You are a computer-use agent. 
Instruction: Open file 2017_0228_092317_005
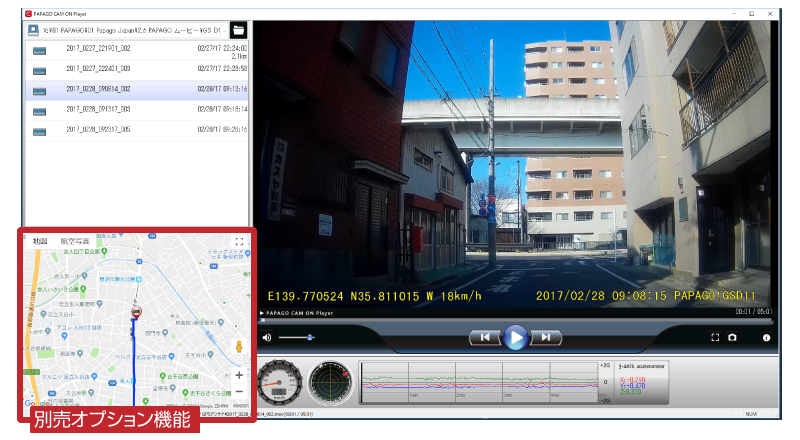(x=98, y=129)
